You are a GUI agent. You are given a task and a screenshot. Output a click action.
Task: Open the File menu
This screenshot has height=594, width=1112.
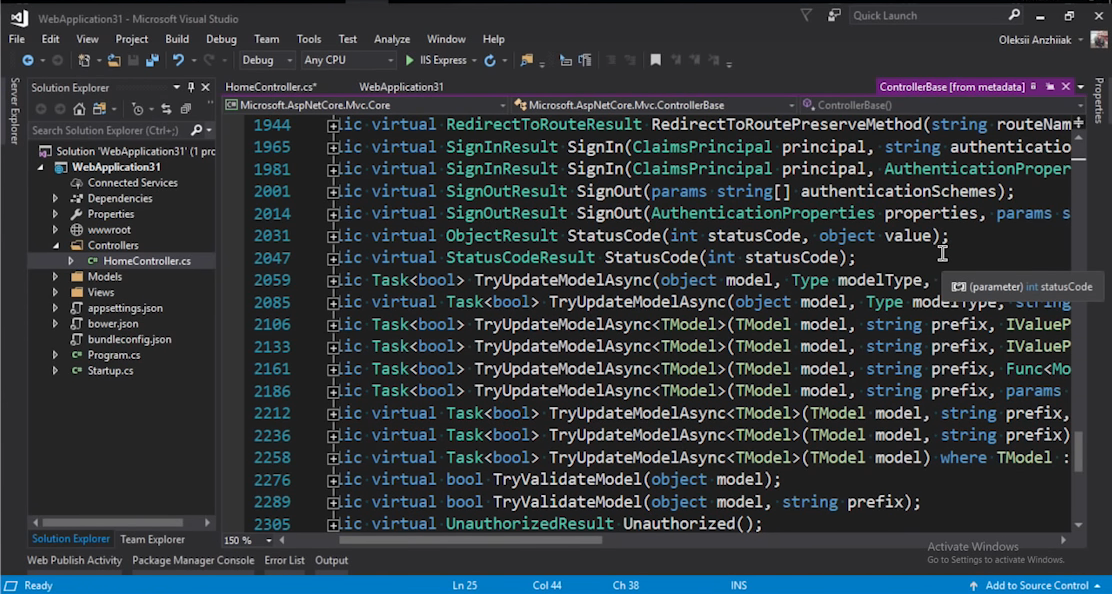coord(16,39)
